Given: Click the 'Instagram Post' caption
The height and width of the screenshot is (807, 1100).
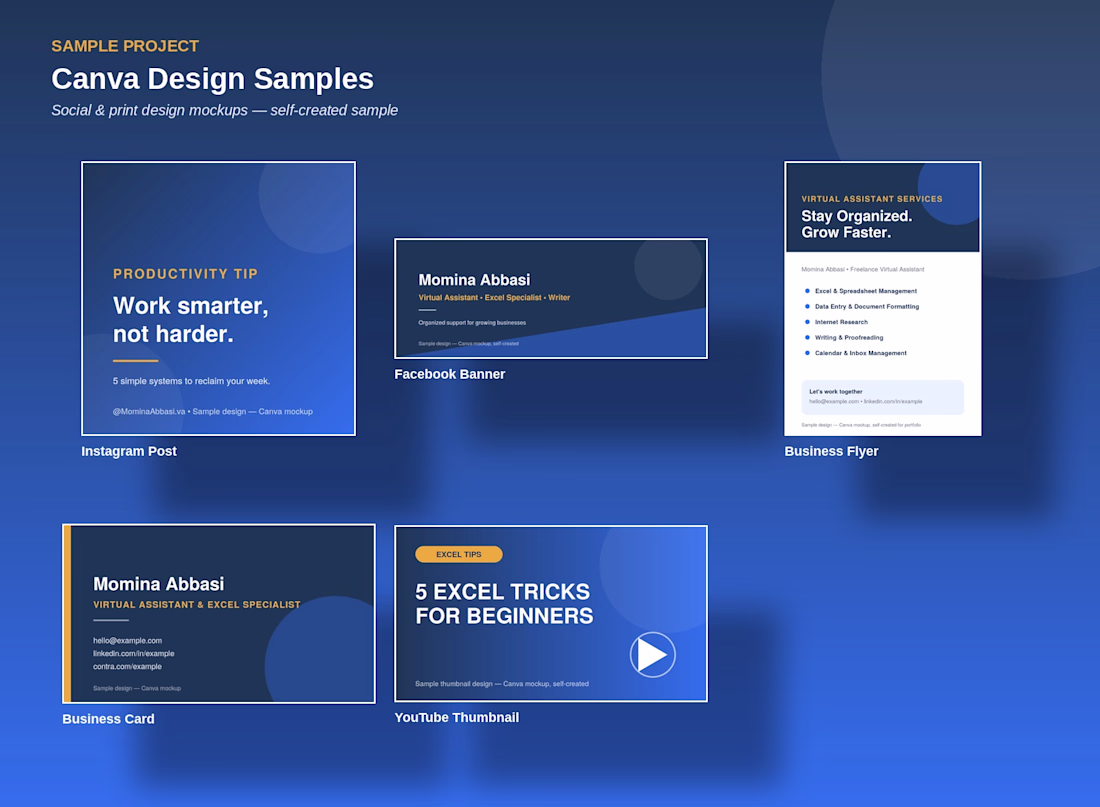Looking at the screenshot, I should [129, 451].
